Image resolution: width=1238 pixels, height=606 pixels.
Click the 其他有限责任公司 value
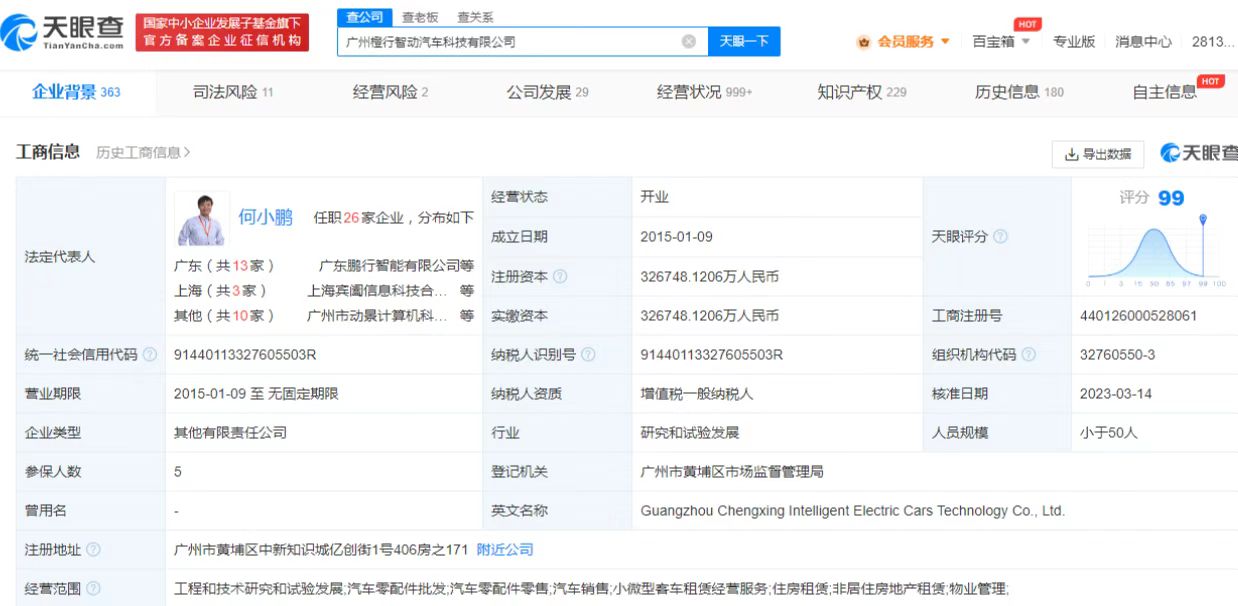coord(230,433)
